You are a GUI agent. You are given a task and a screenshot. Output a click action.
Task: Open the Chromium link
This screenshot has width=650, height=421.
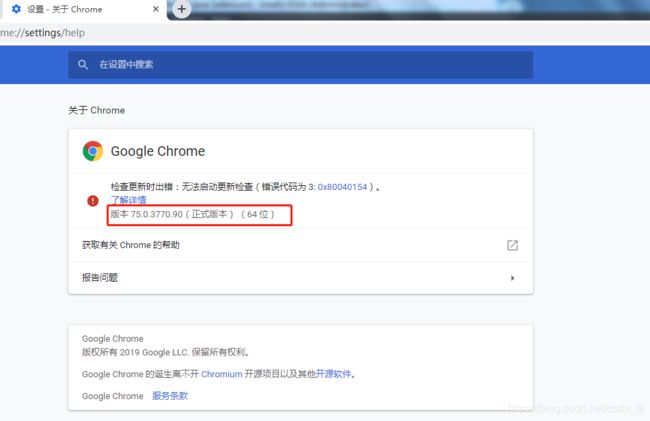pos(222,374)
